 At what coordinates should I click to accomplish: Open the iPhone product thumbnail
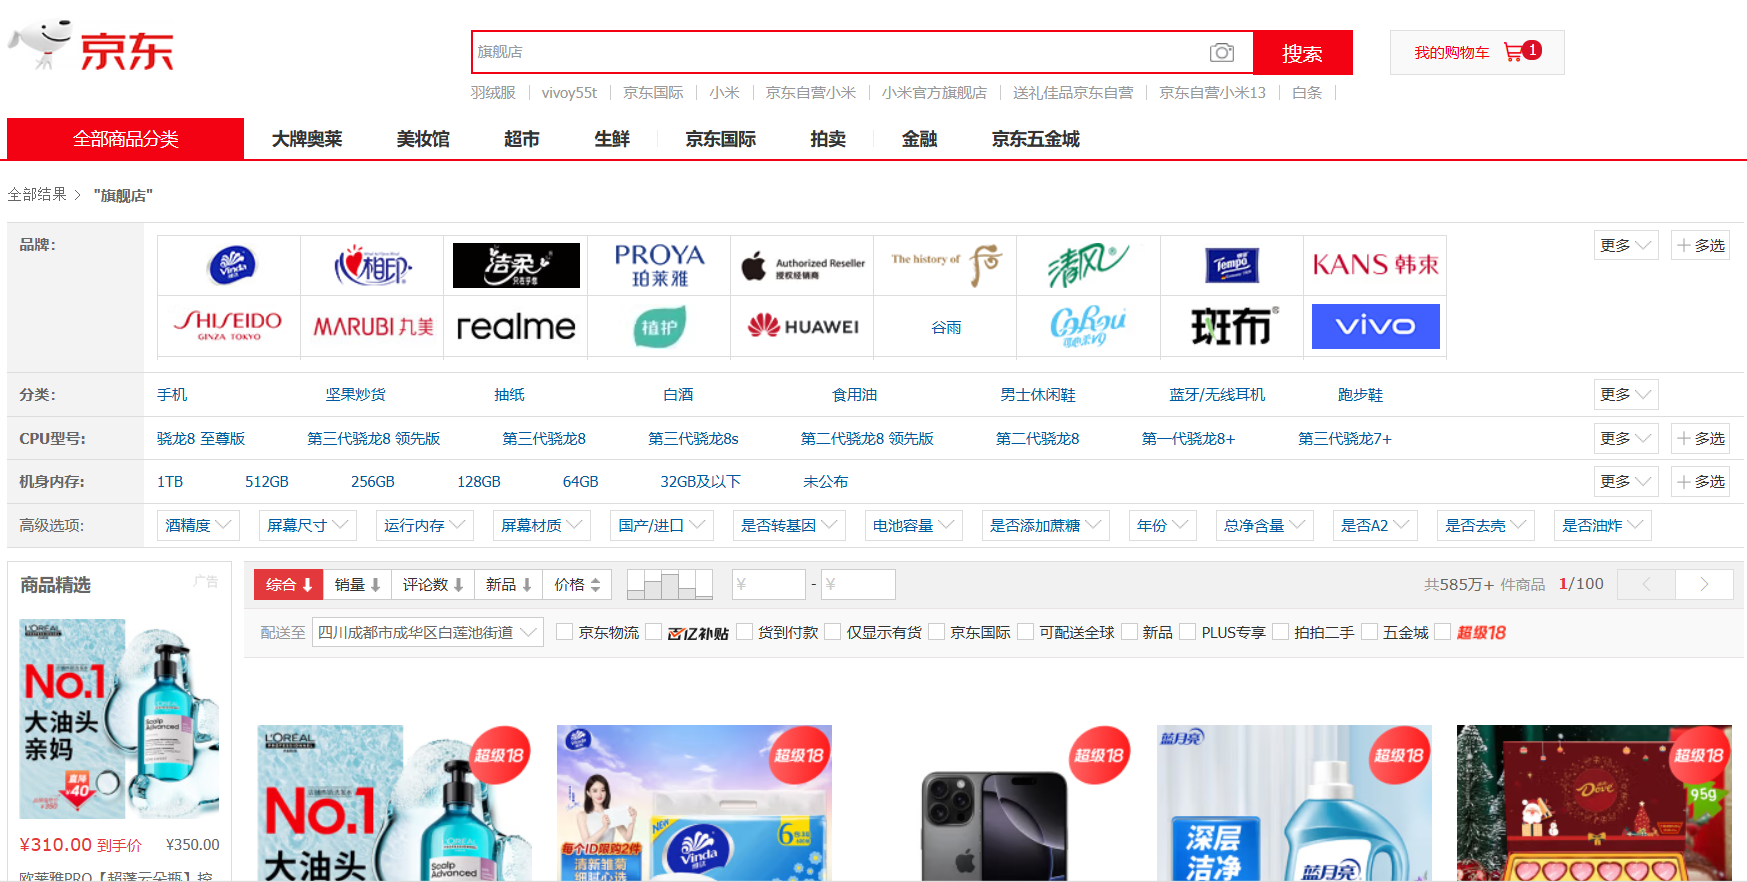(994, 803)
